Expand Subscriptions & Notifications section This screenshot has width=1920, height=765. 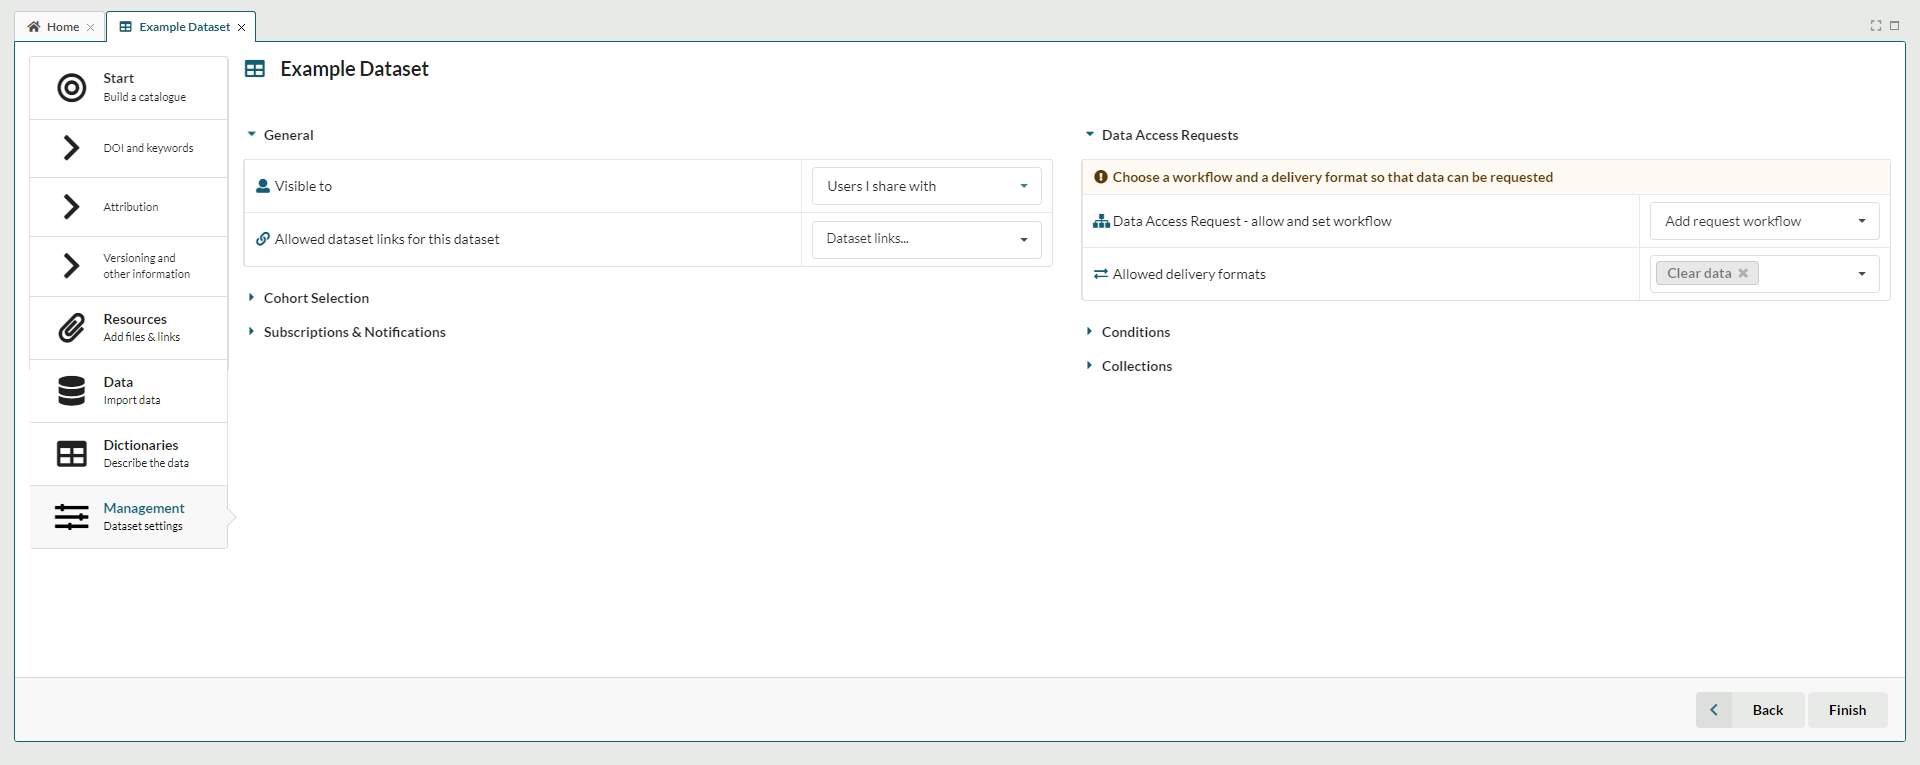354,332
